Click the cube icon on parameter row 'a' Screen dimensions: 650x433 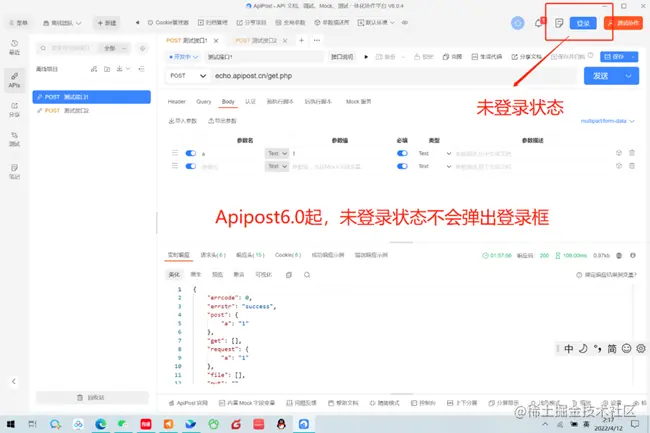619,153
